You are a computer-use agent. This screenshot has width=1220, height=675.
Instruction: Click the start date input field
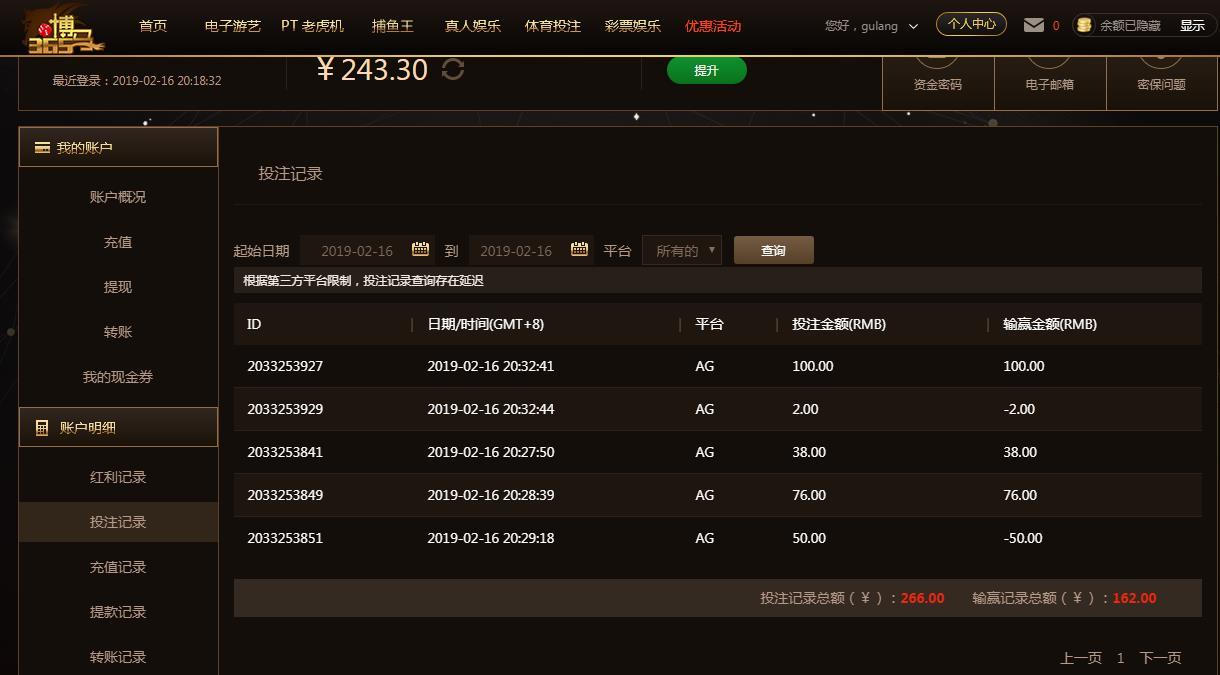click(357, 251)
